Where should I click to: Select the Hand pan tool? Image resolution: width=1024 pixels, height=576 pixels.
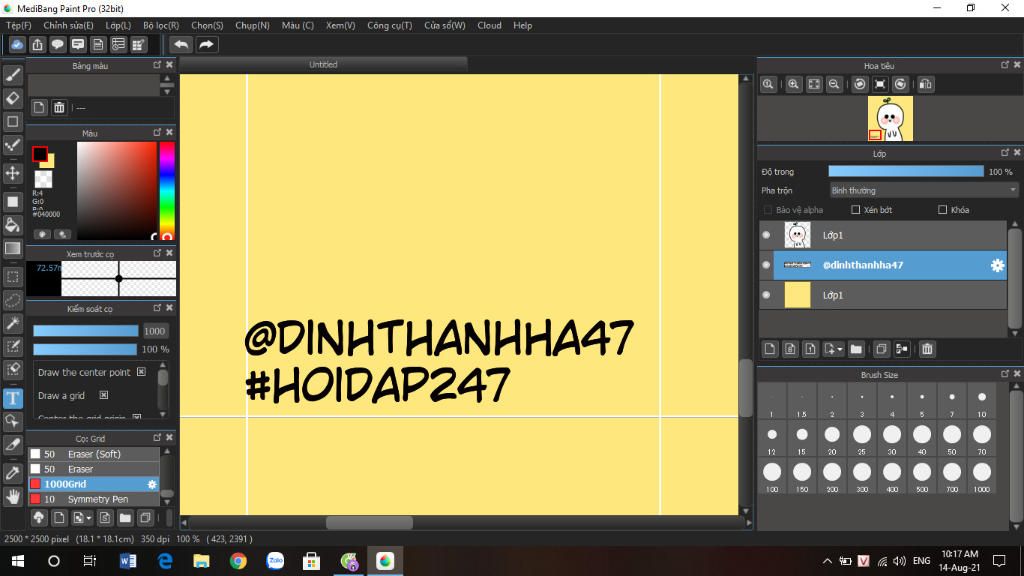tap(12, 496)
